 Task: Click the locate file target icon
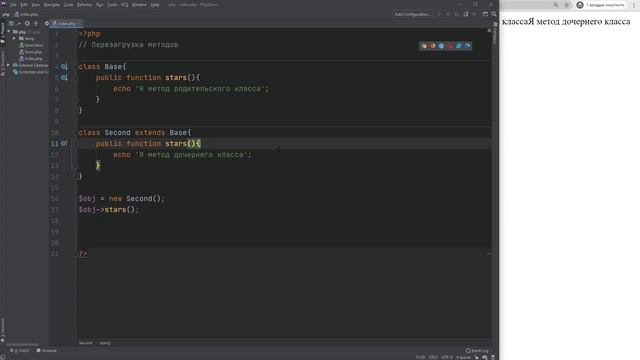pos(27,24)
